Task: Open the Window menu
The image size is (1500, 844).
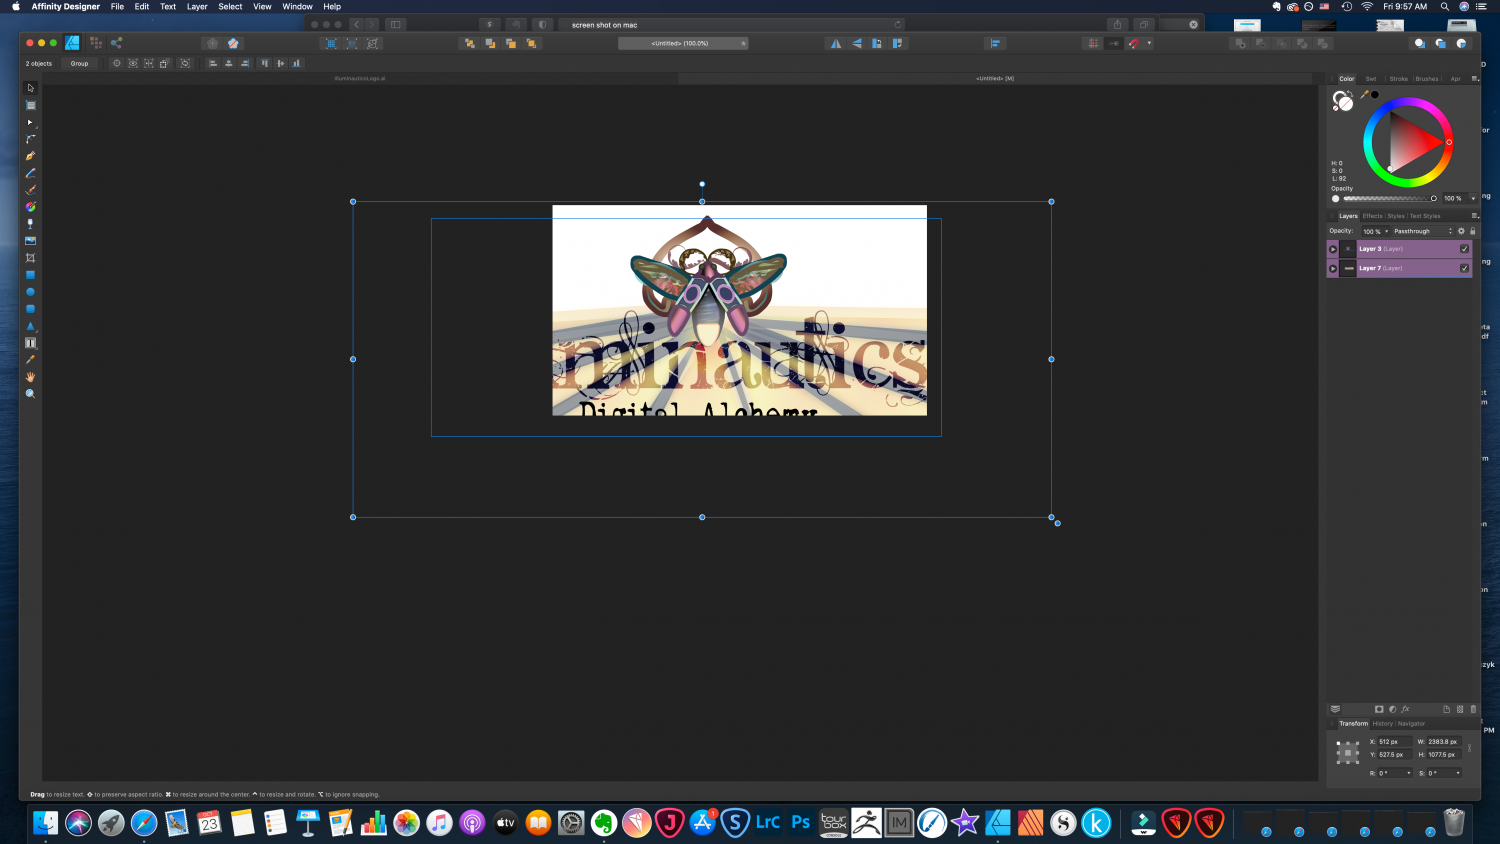Action: 297,7
